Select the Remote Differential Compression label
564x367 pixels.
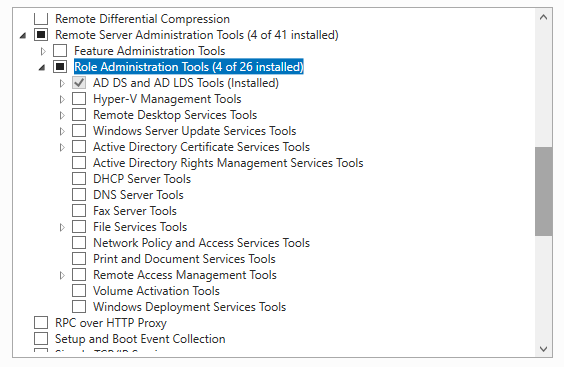tap(142, 19)
